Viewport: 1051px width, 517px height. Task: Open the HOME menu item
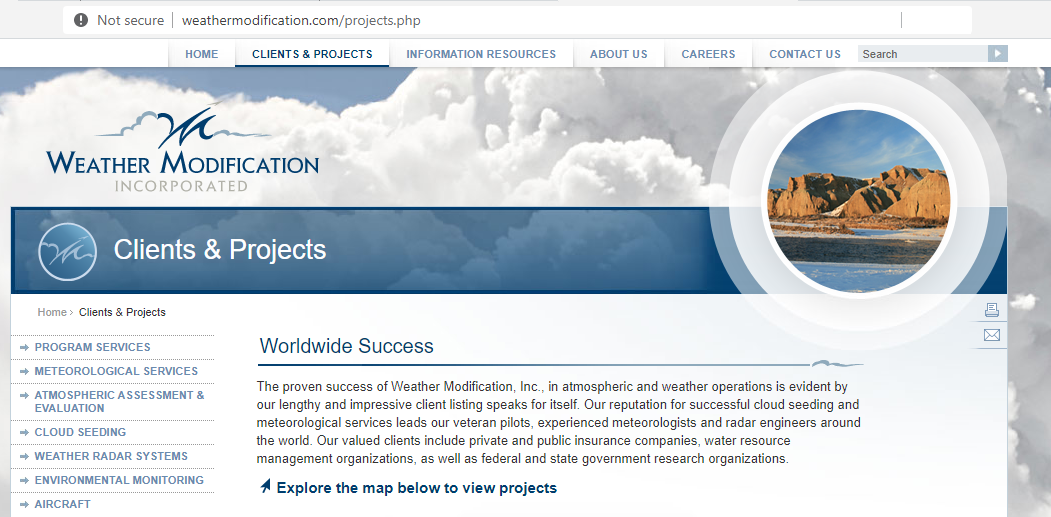pyautogui.click(x=202, y=54)
